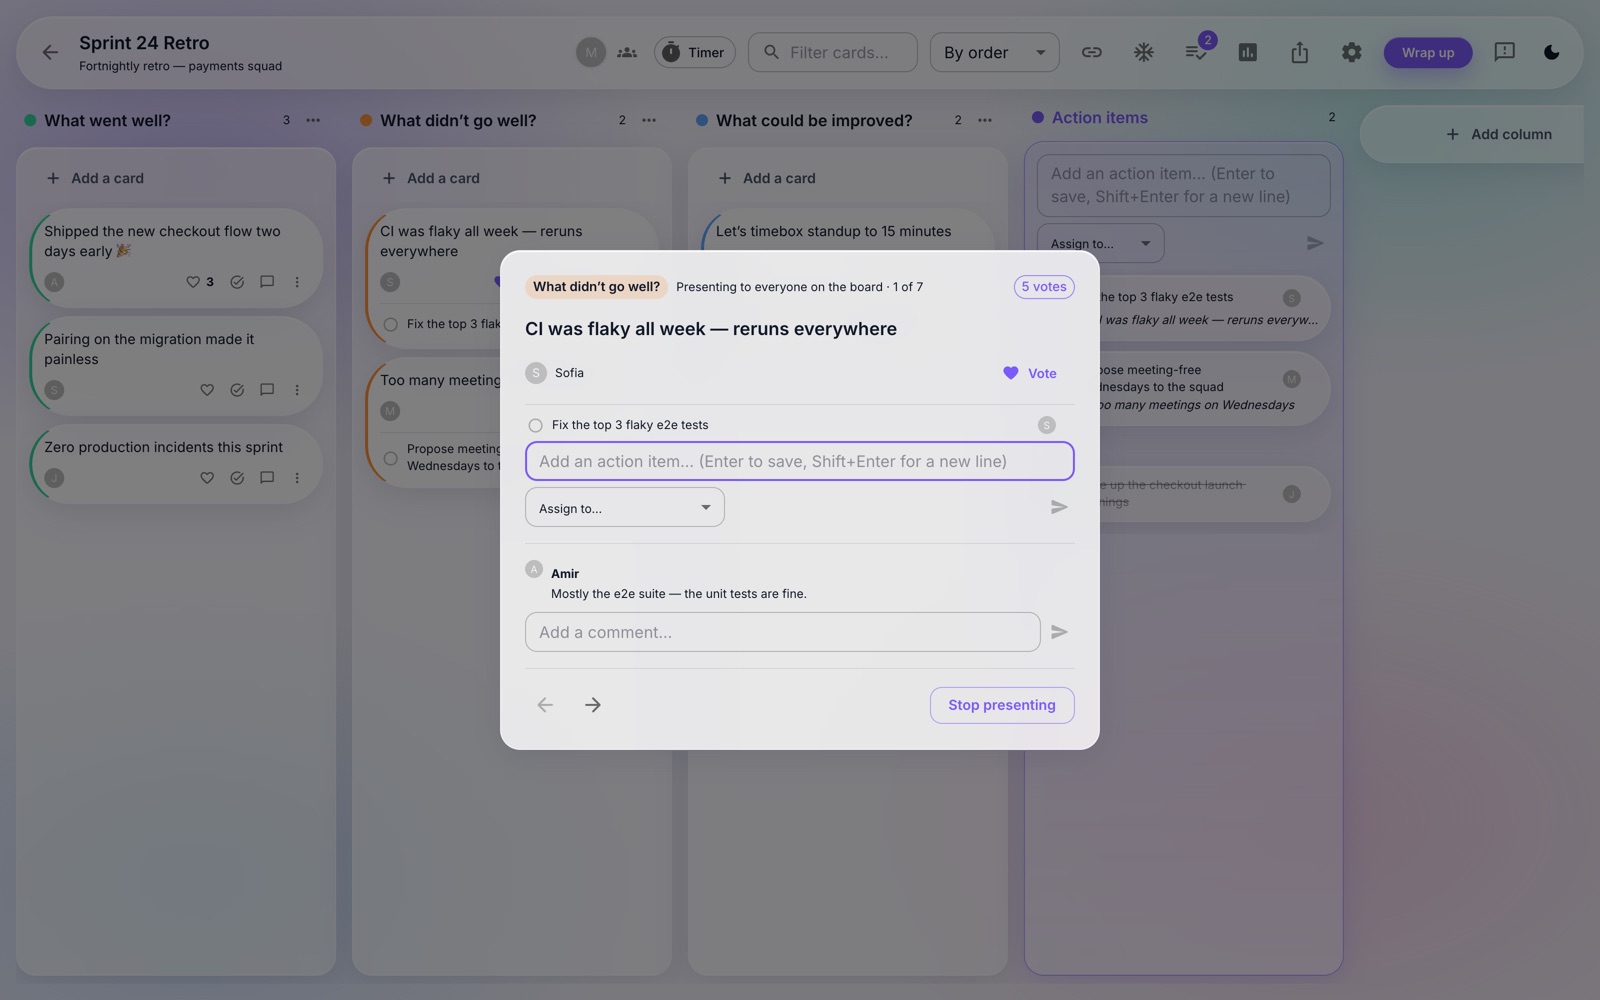Open comments on the Pairing on the migration card
This screenshot has height=1000, width=1600.
tap(267, 390)
